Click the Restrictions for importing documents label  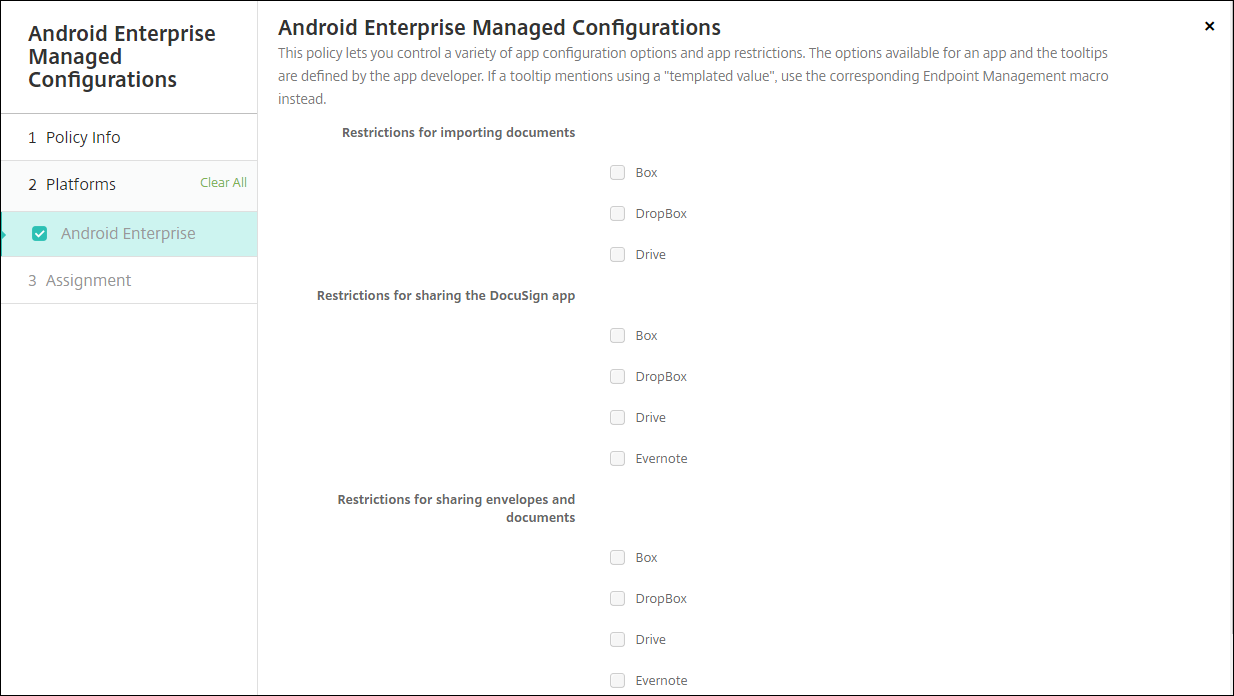(458, 133)
